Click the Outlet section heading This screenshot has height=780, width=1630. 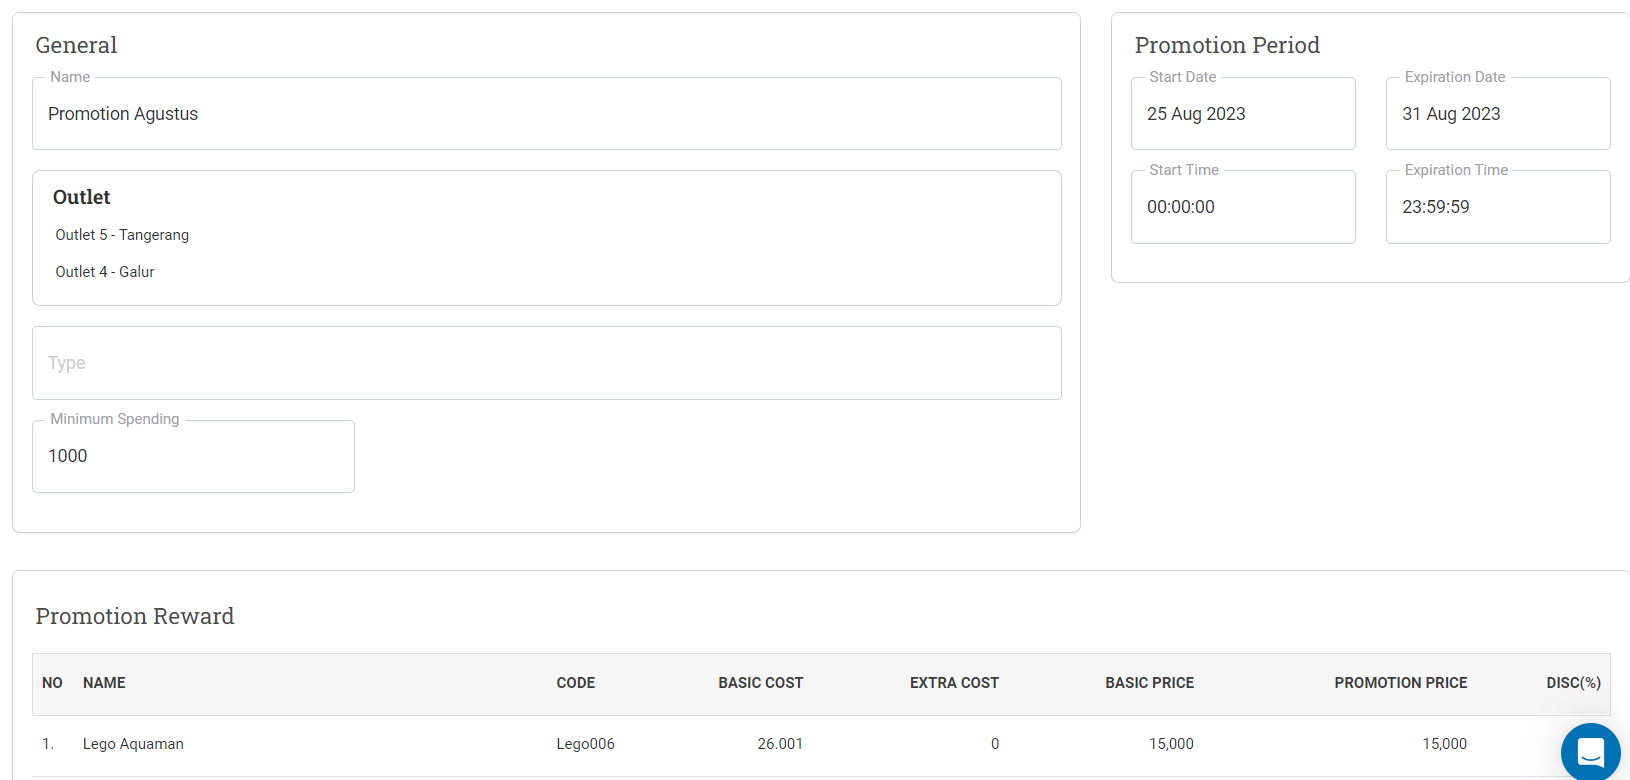coord(82,197)
